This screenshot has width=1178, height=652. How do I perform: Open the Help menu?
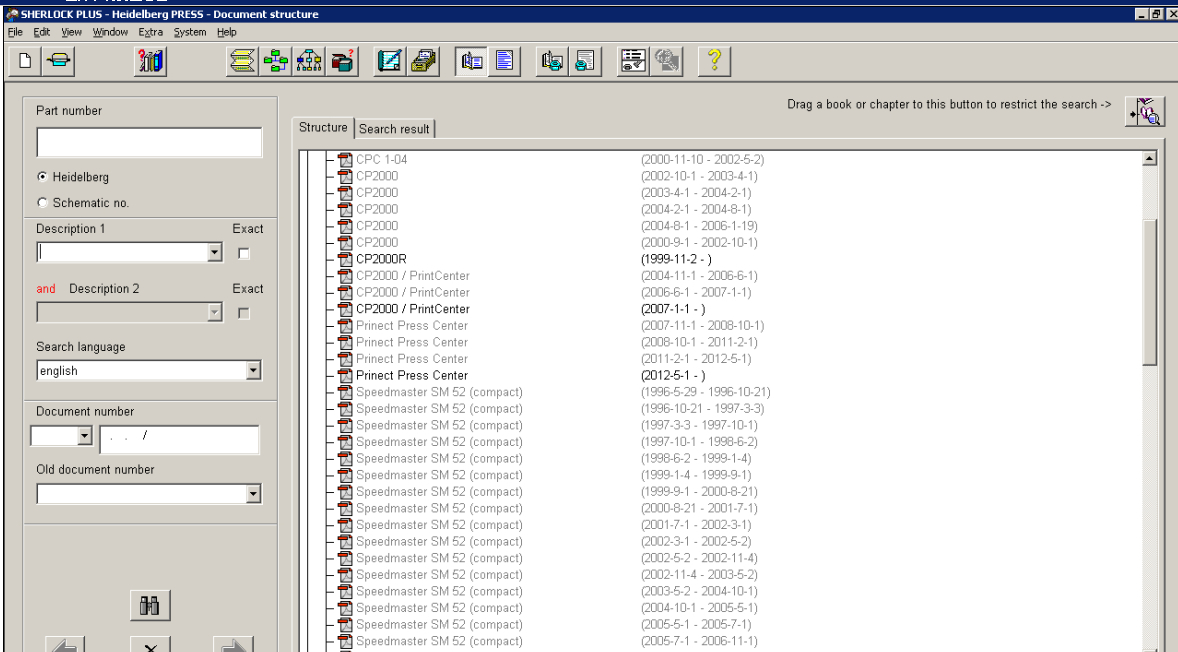pos(227,32)
